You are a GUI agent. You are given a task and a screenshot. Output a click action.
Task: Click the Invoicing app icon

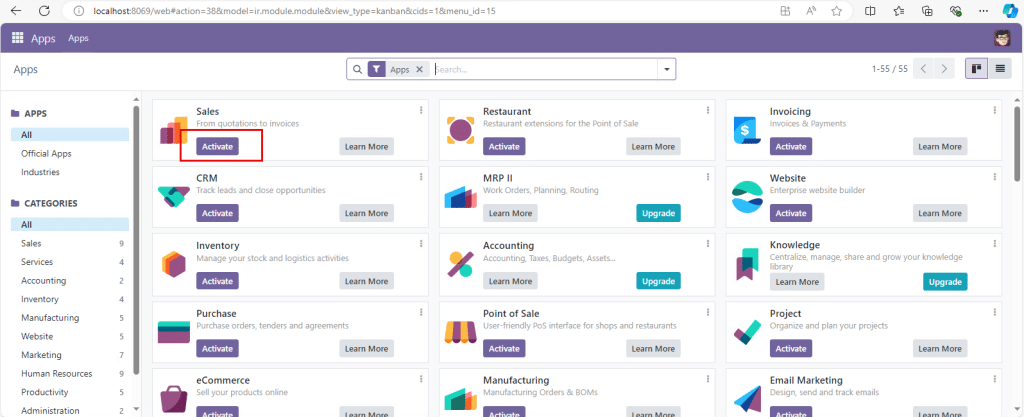pyautogui.click(x=747, y=131)
